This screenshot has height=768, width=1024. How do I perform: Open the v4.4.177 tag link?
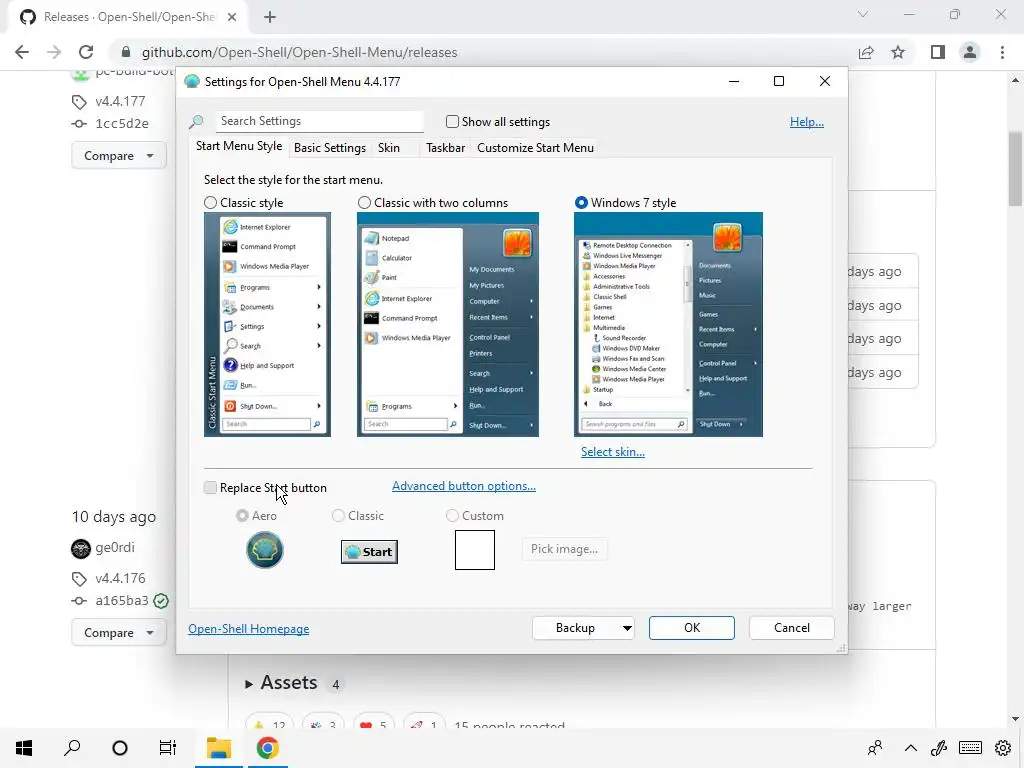120,101
